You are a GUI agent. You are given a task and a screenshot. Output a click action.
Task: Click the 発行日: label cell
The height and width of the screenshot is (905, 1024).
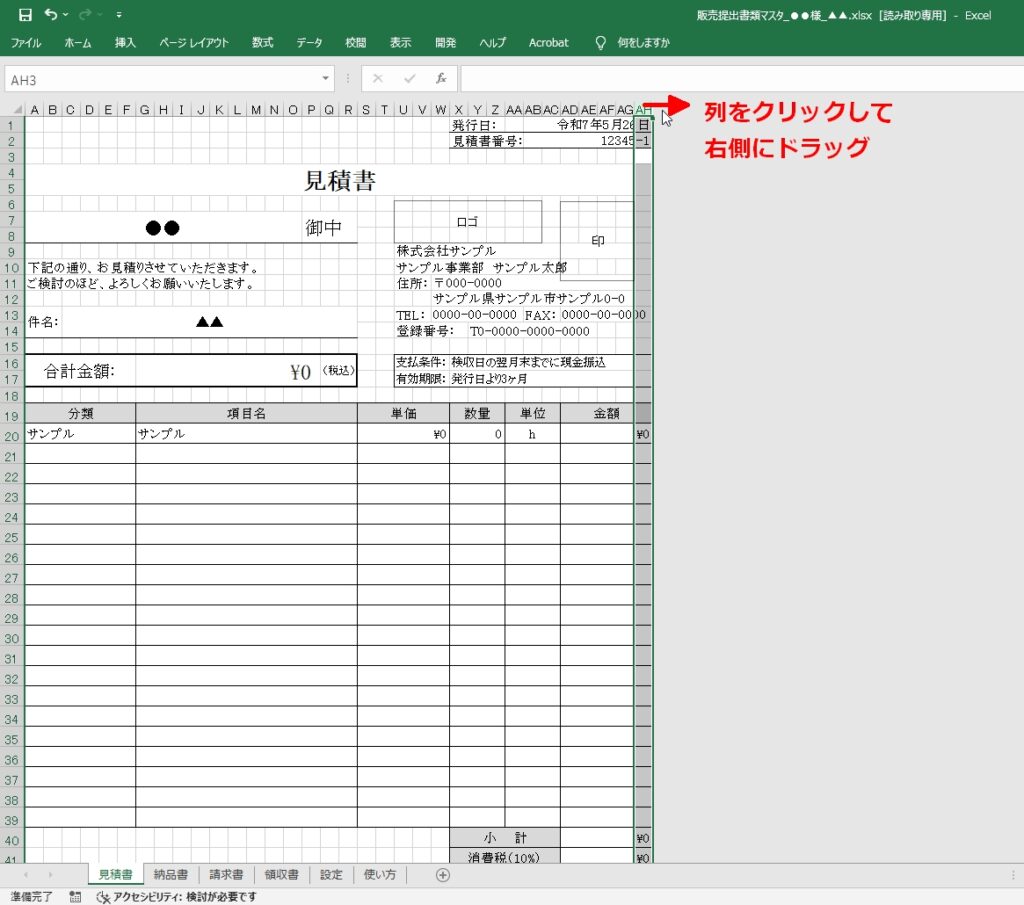click(475, 125)
